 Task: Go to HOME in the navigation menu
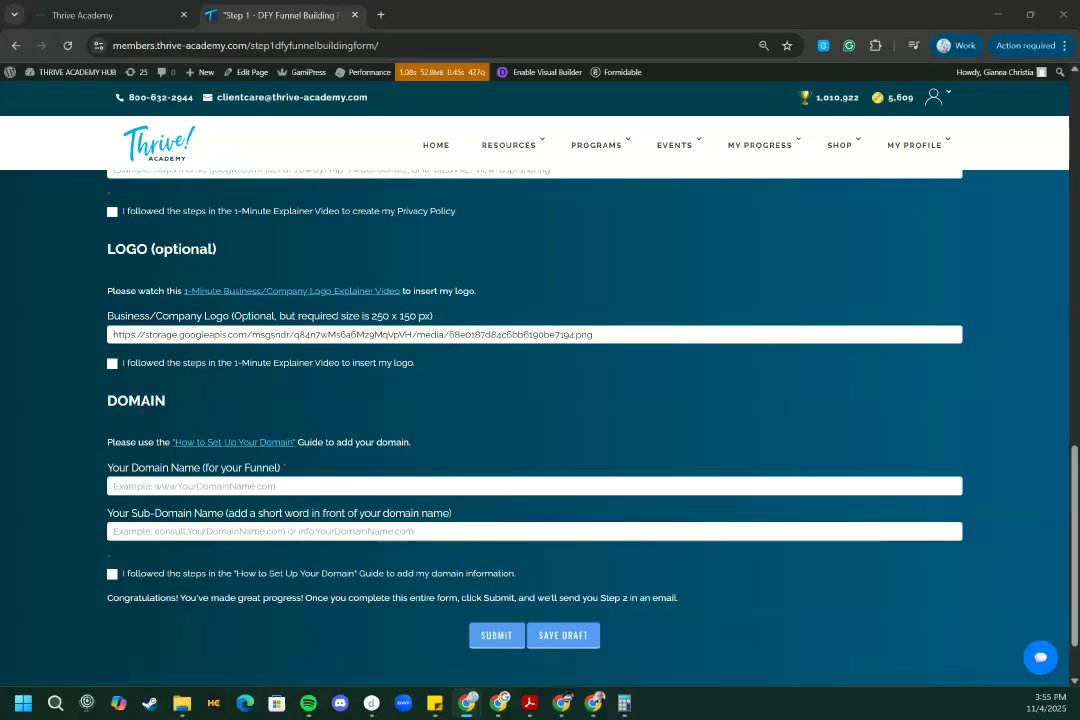pyautogui.click(x=436, y=145)
